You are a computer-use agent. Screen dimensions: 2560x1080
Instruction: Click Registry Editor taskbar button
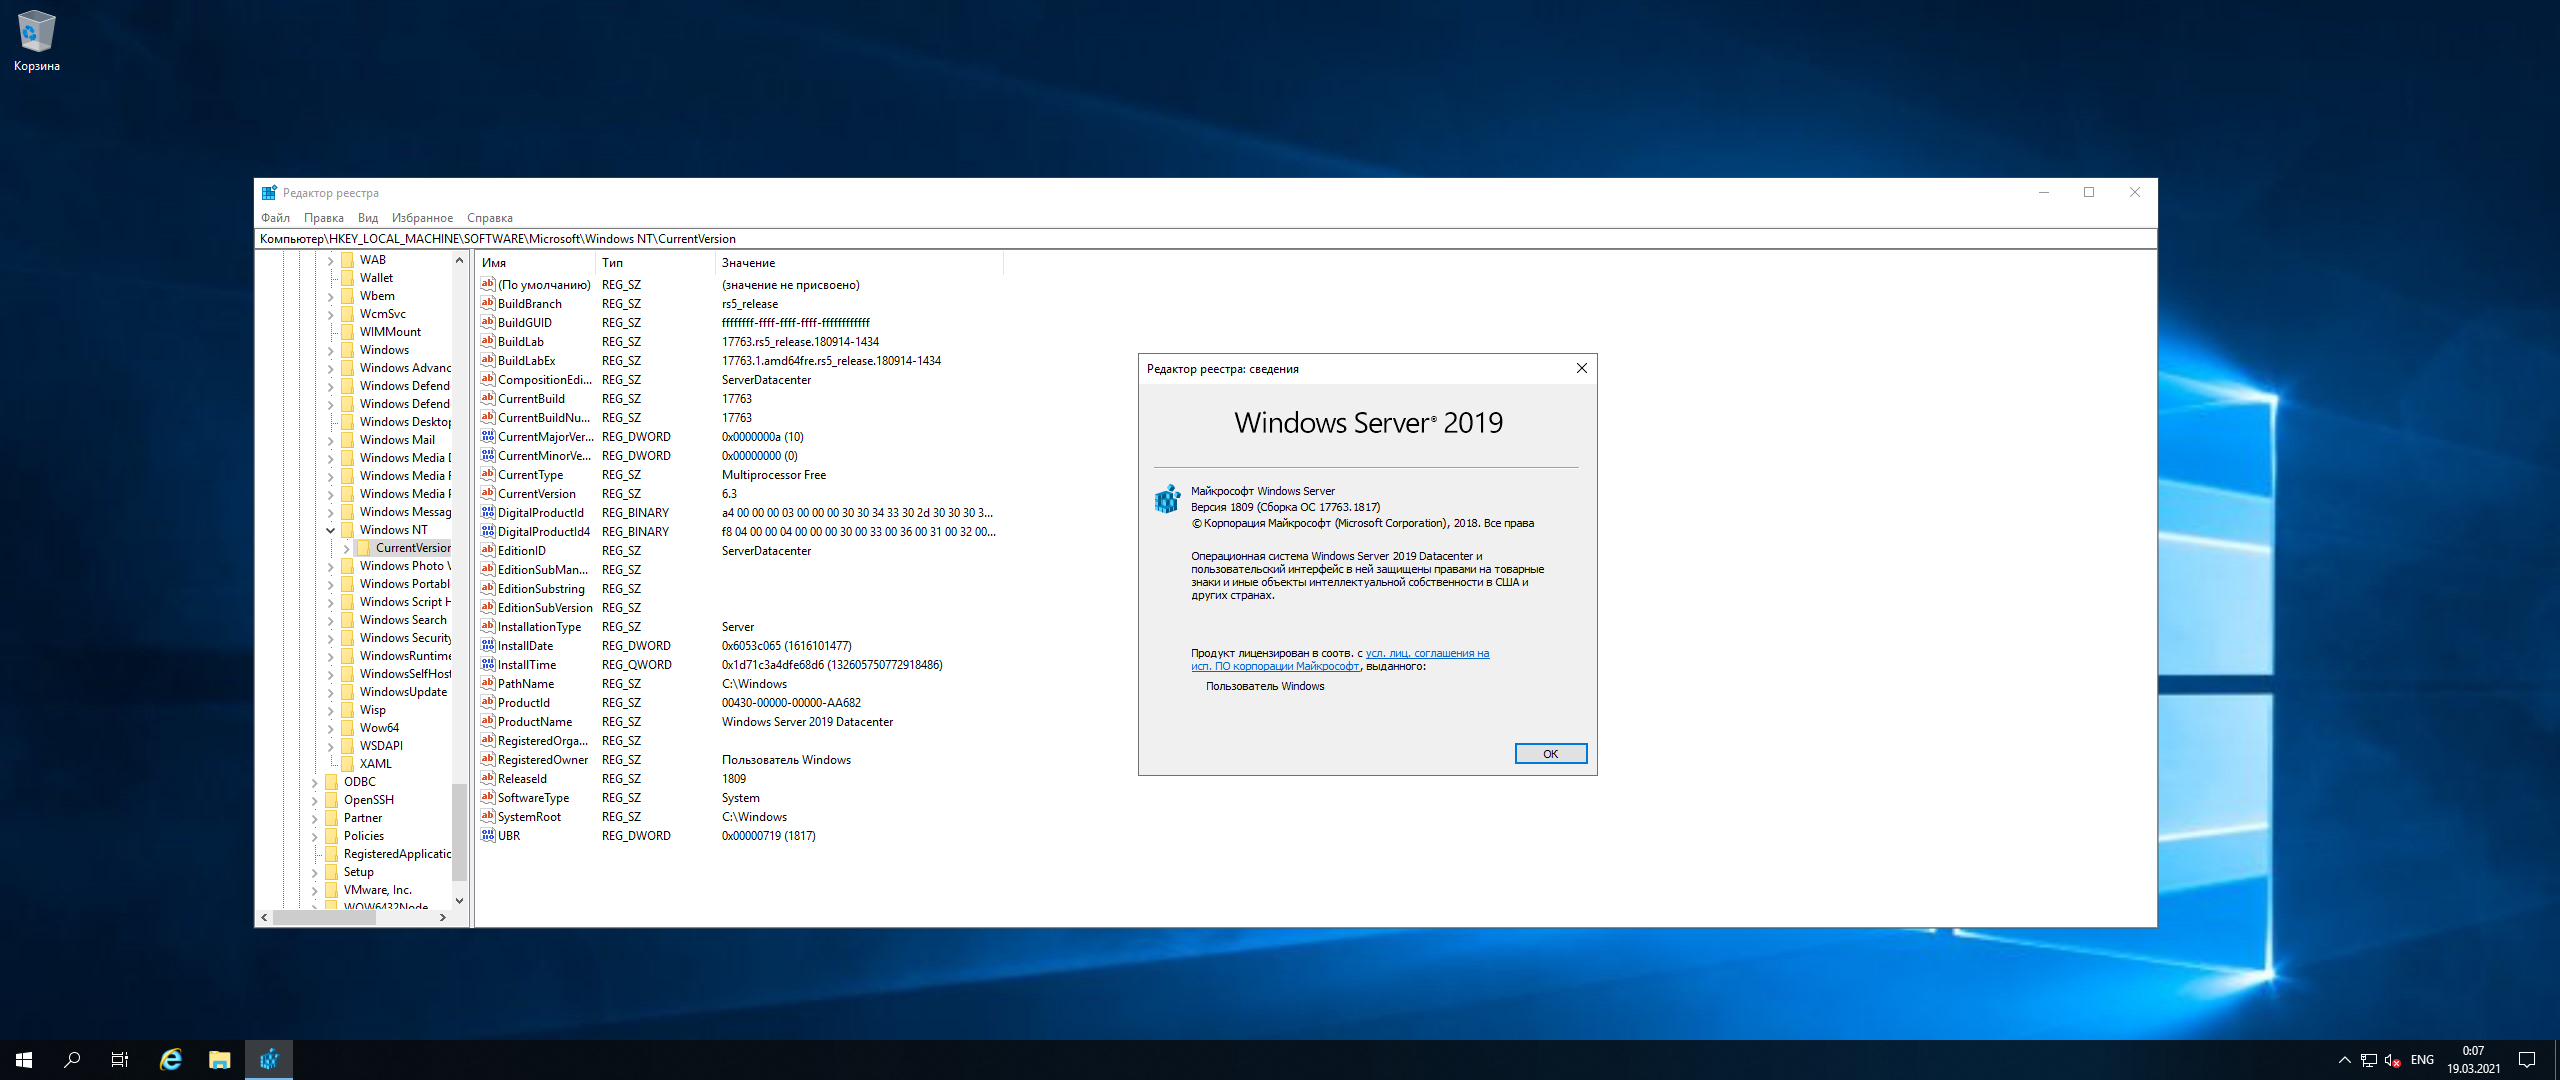[x=269, y=1060]
